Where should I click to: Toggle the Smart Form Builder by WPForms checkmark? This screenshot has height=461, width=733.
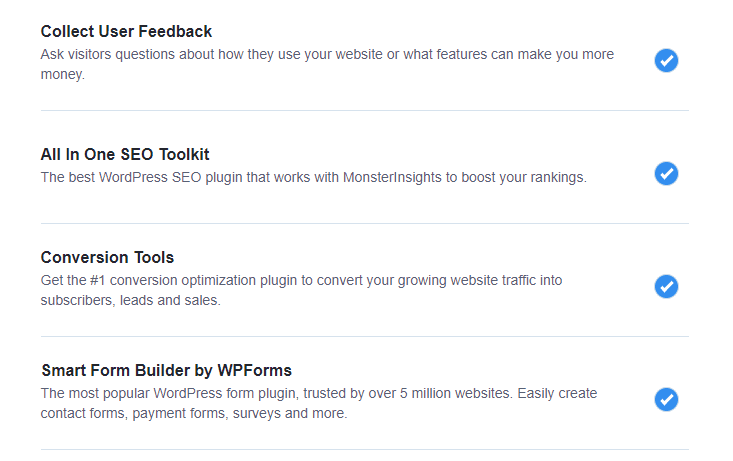[x=666, y=399]
